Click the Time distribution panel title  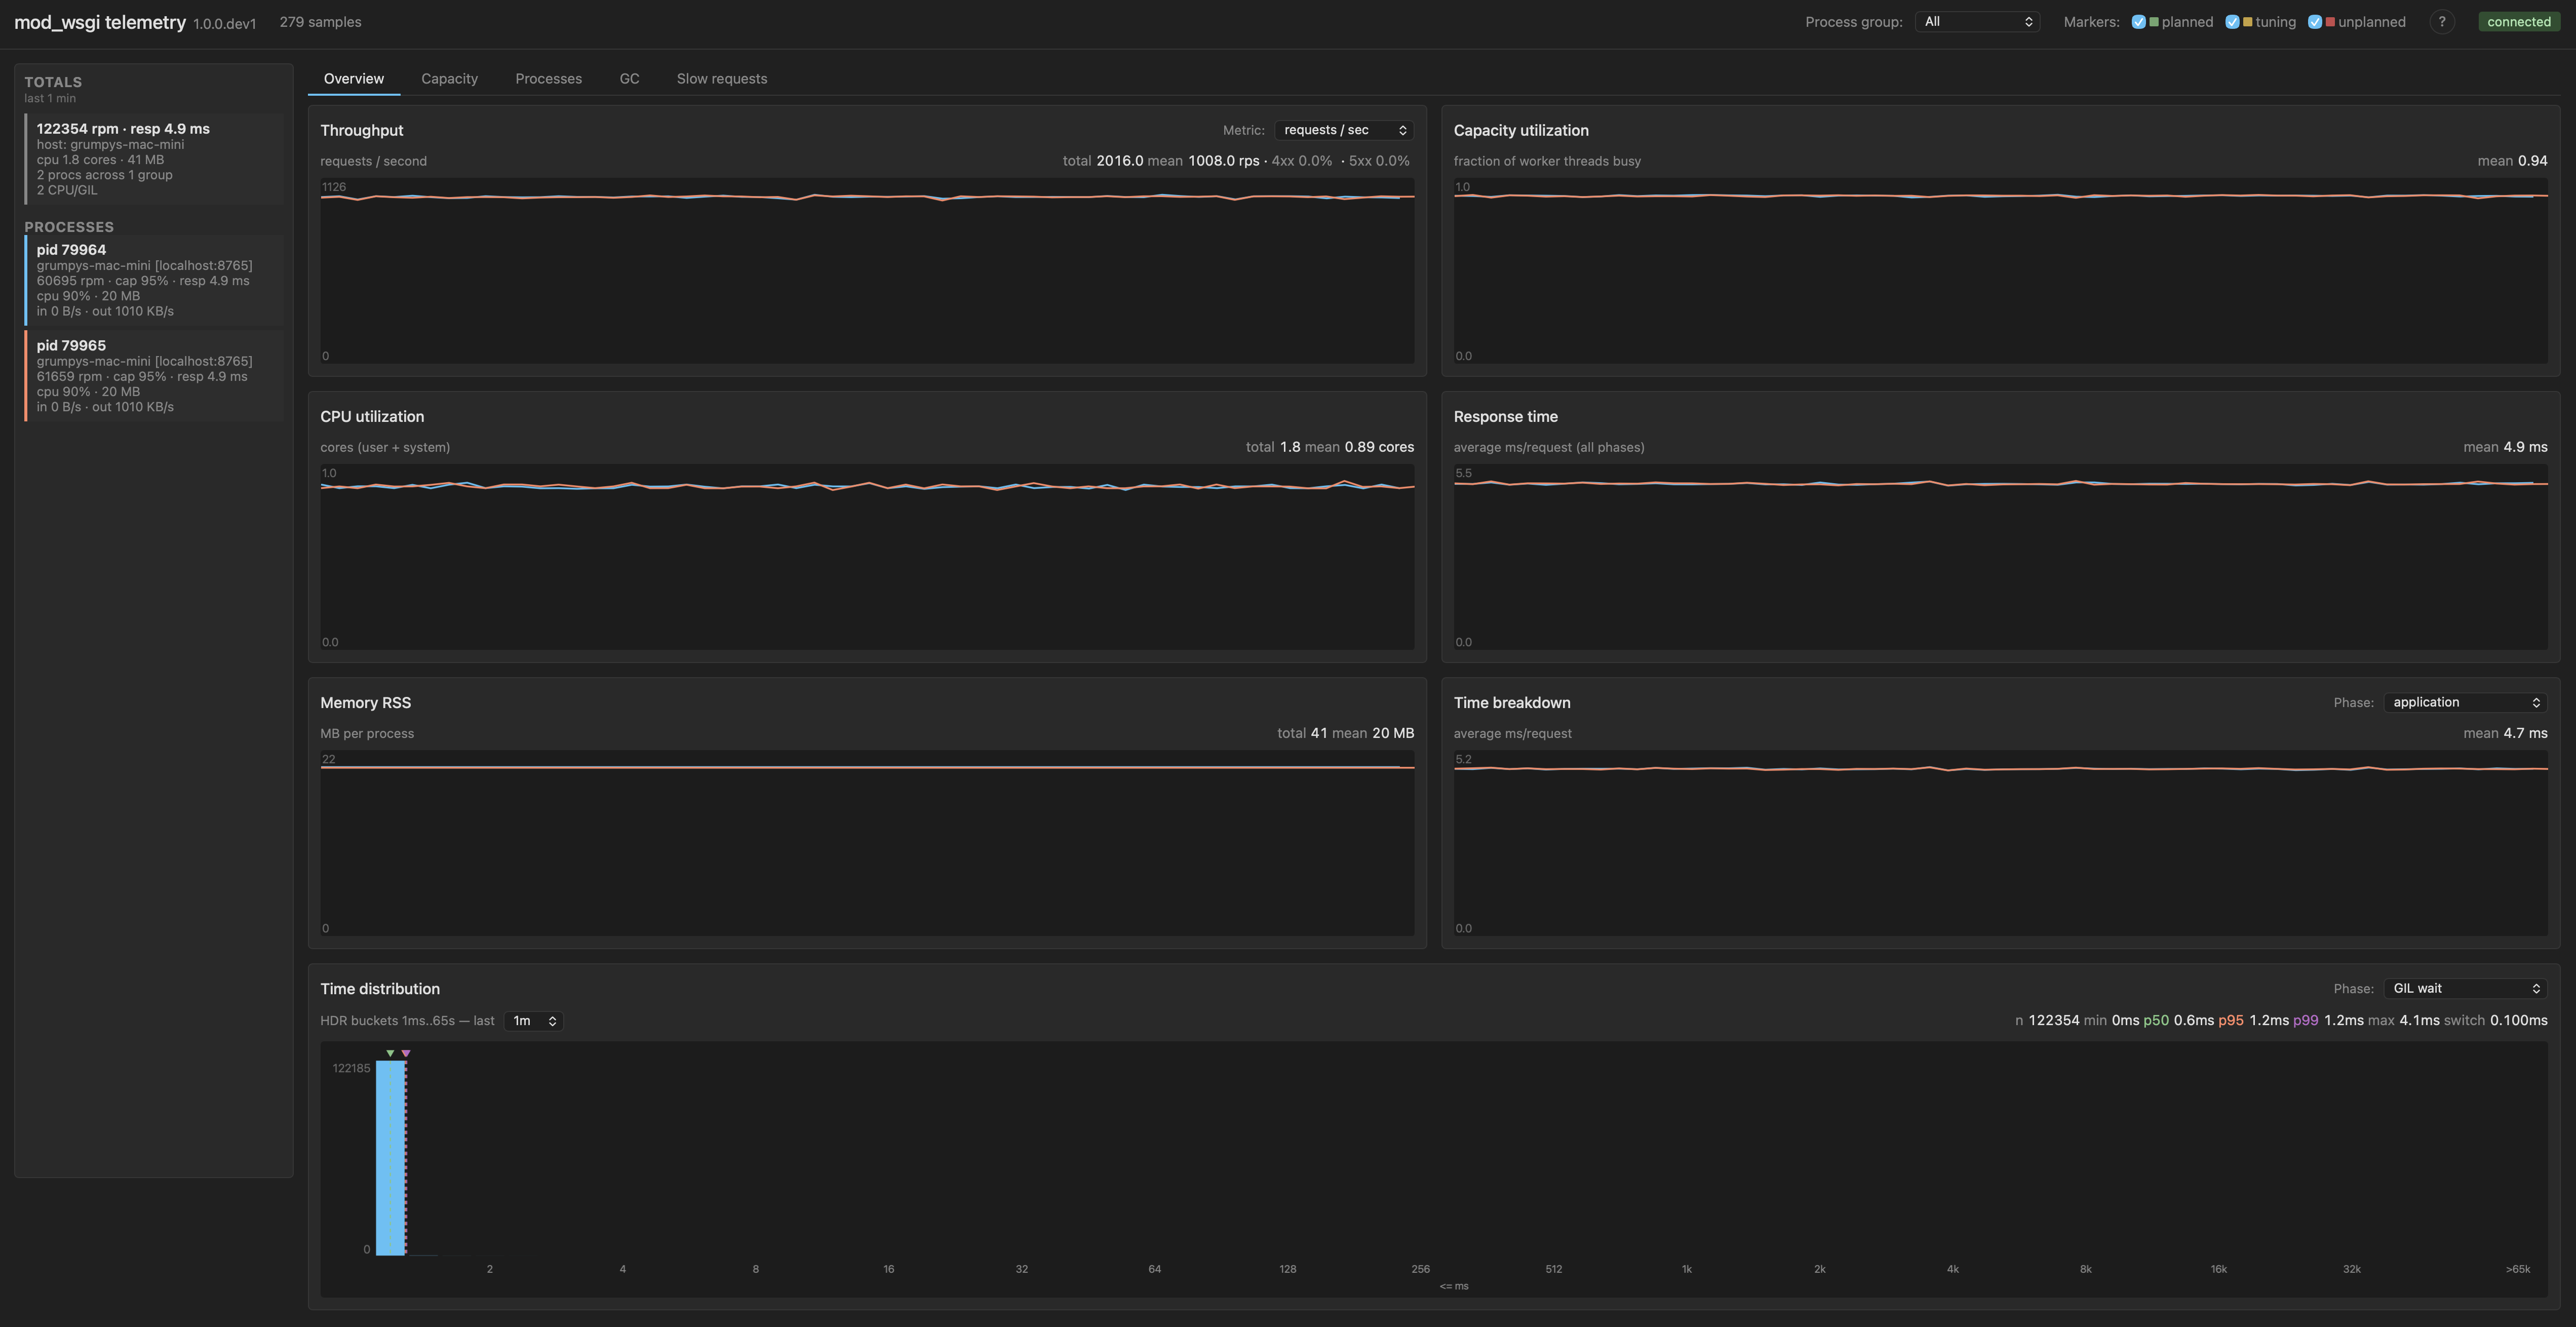click(x=380, y=988)
